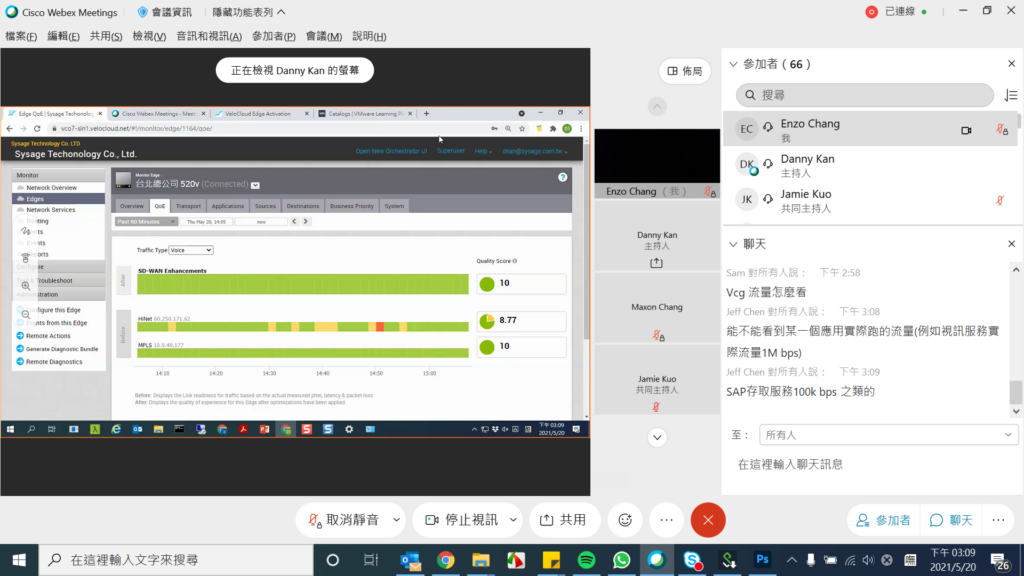Click the help question mark in shared screen

[562, 177]
